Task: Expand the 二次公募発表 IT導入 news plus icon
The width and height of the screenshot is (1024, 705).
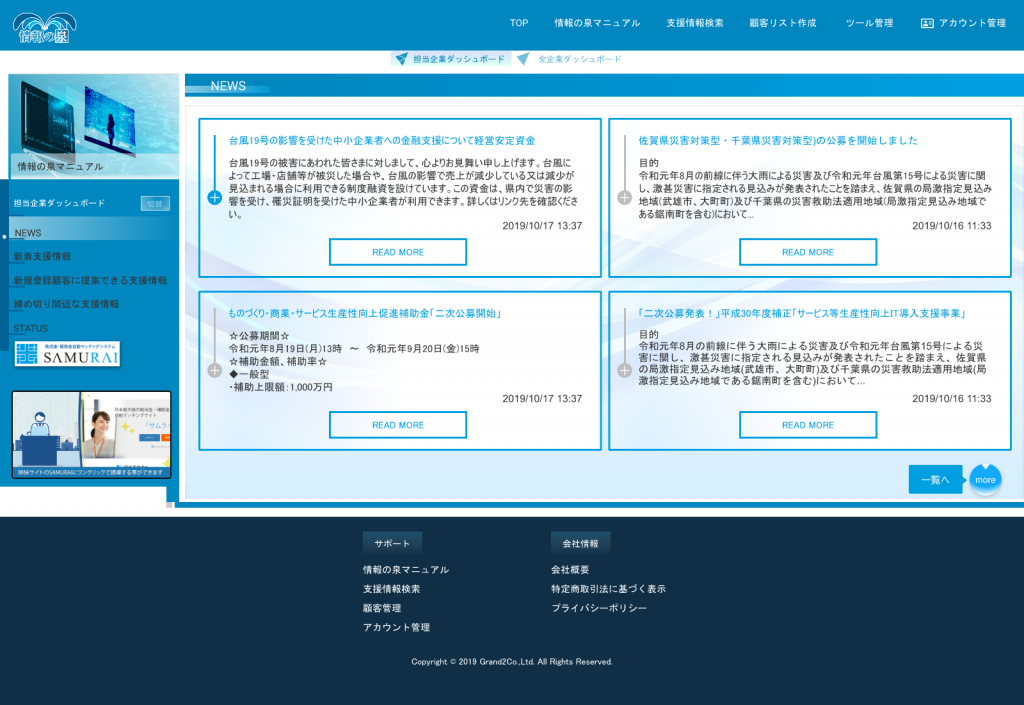Action: pyautogui.click(x=624, y=371)
